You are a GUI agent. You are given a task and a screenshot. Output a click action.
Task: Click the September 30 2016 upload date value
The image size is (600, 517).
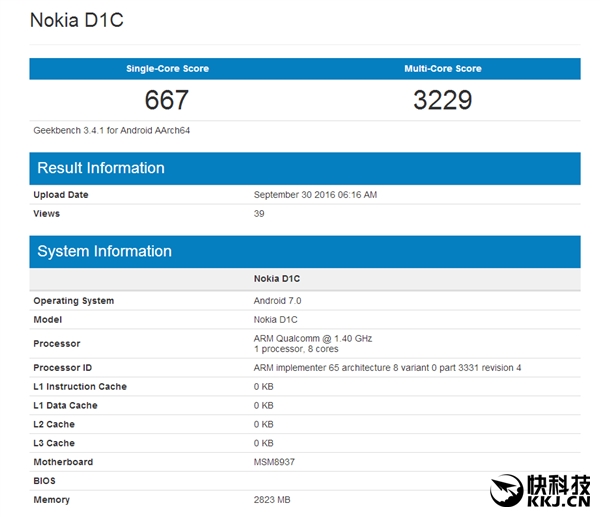315,195
